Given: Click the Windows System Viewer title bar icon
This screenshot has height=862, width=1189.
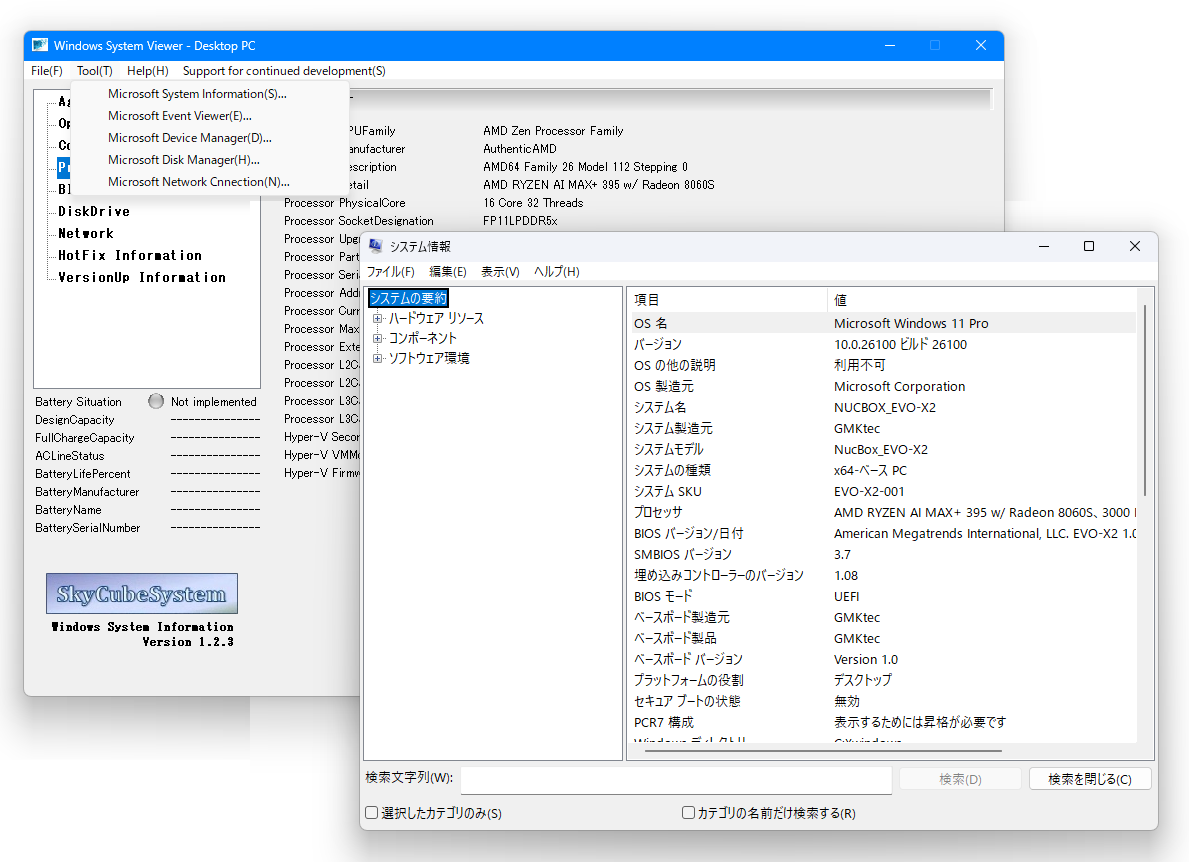Looking at the screenshot, I should (x=39, y=44).
